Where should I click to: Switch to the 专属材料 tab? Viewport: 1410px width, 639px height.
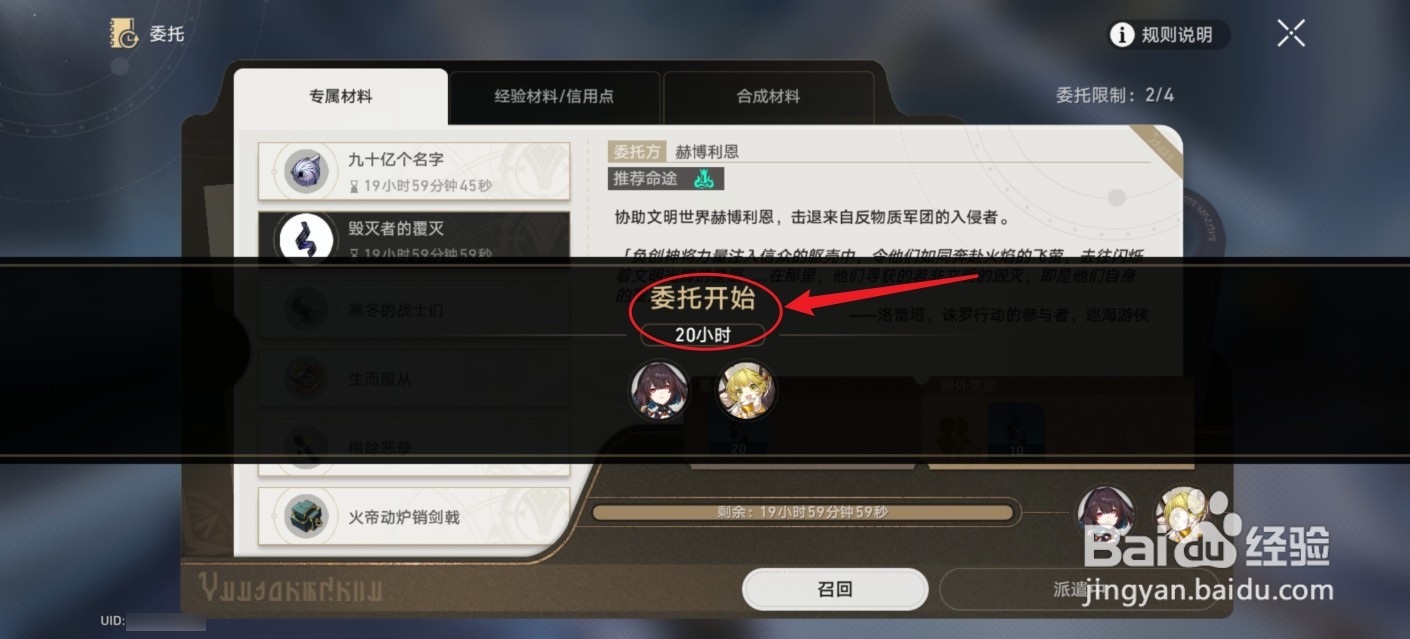(x=341, y=97)
